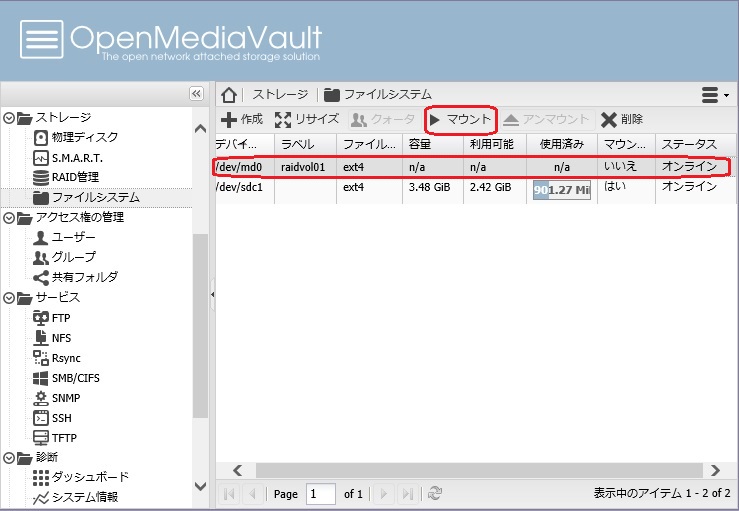Sort by ステータス column header
The height and width of the screenshot is (511, 739).
[x=695, y=144]
